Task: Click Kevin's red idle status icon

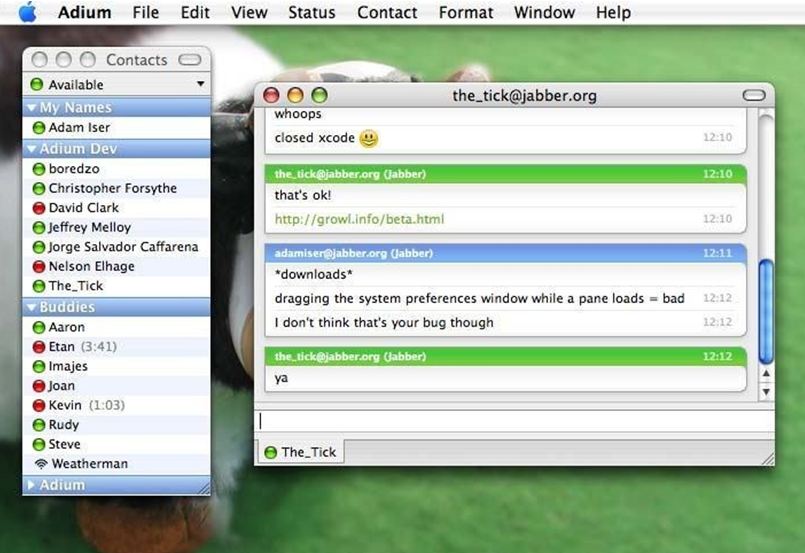Action: point(39,406)
